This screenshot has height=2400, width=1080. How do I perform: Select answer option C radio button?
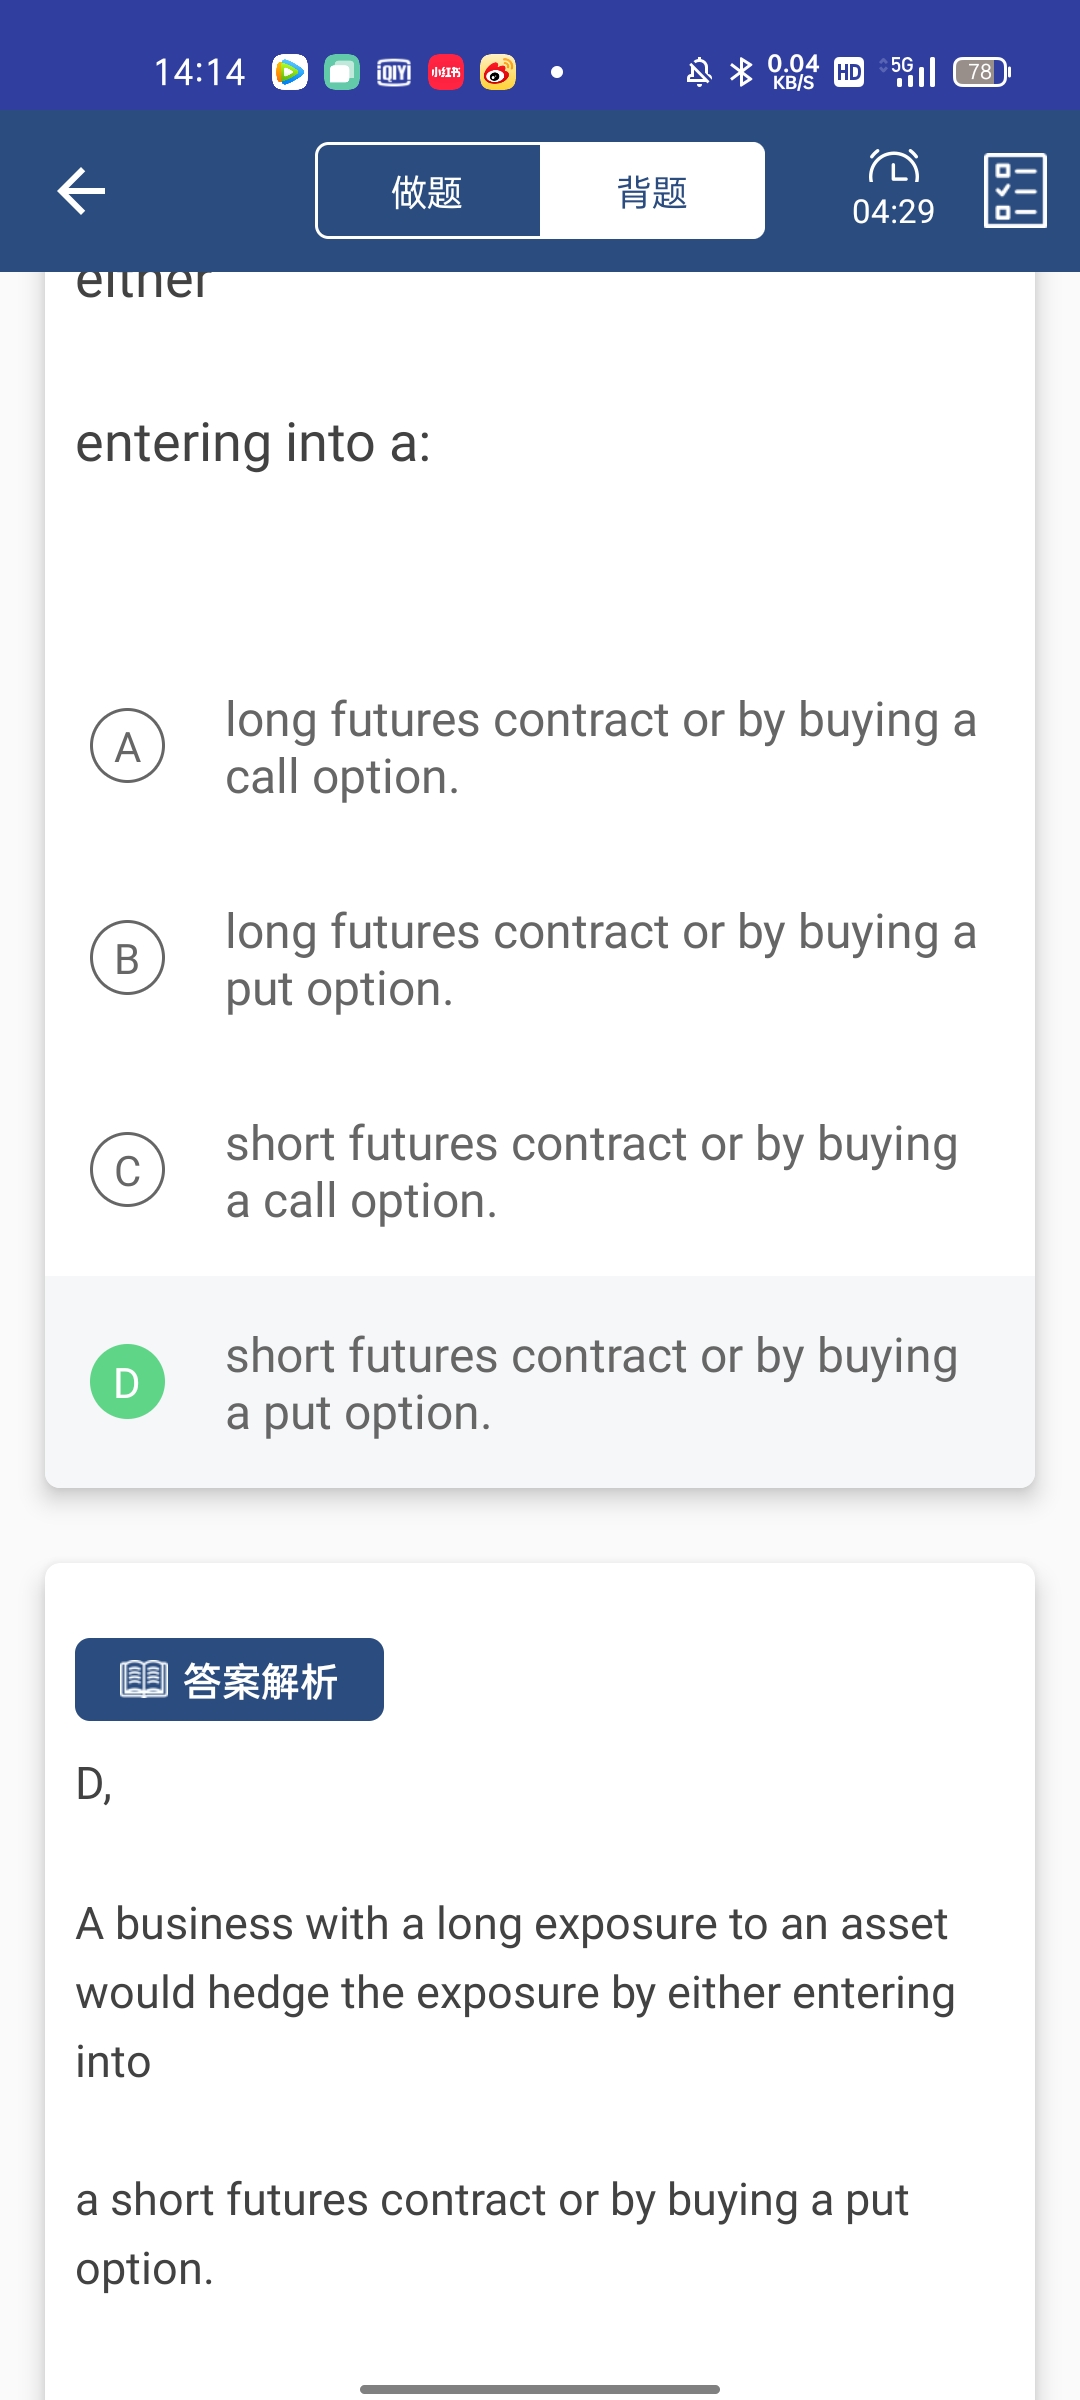pos(128,1170)
